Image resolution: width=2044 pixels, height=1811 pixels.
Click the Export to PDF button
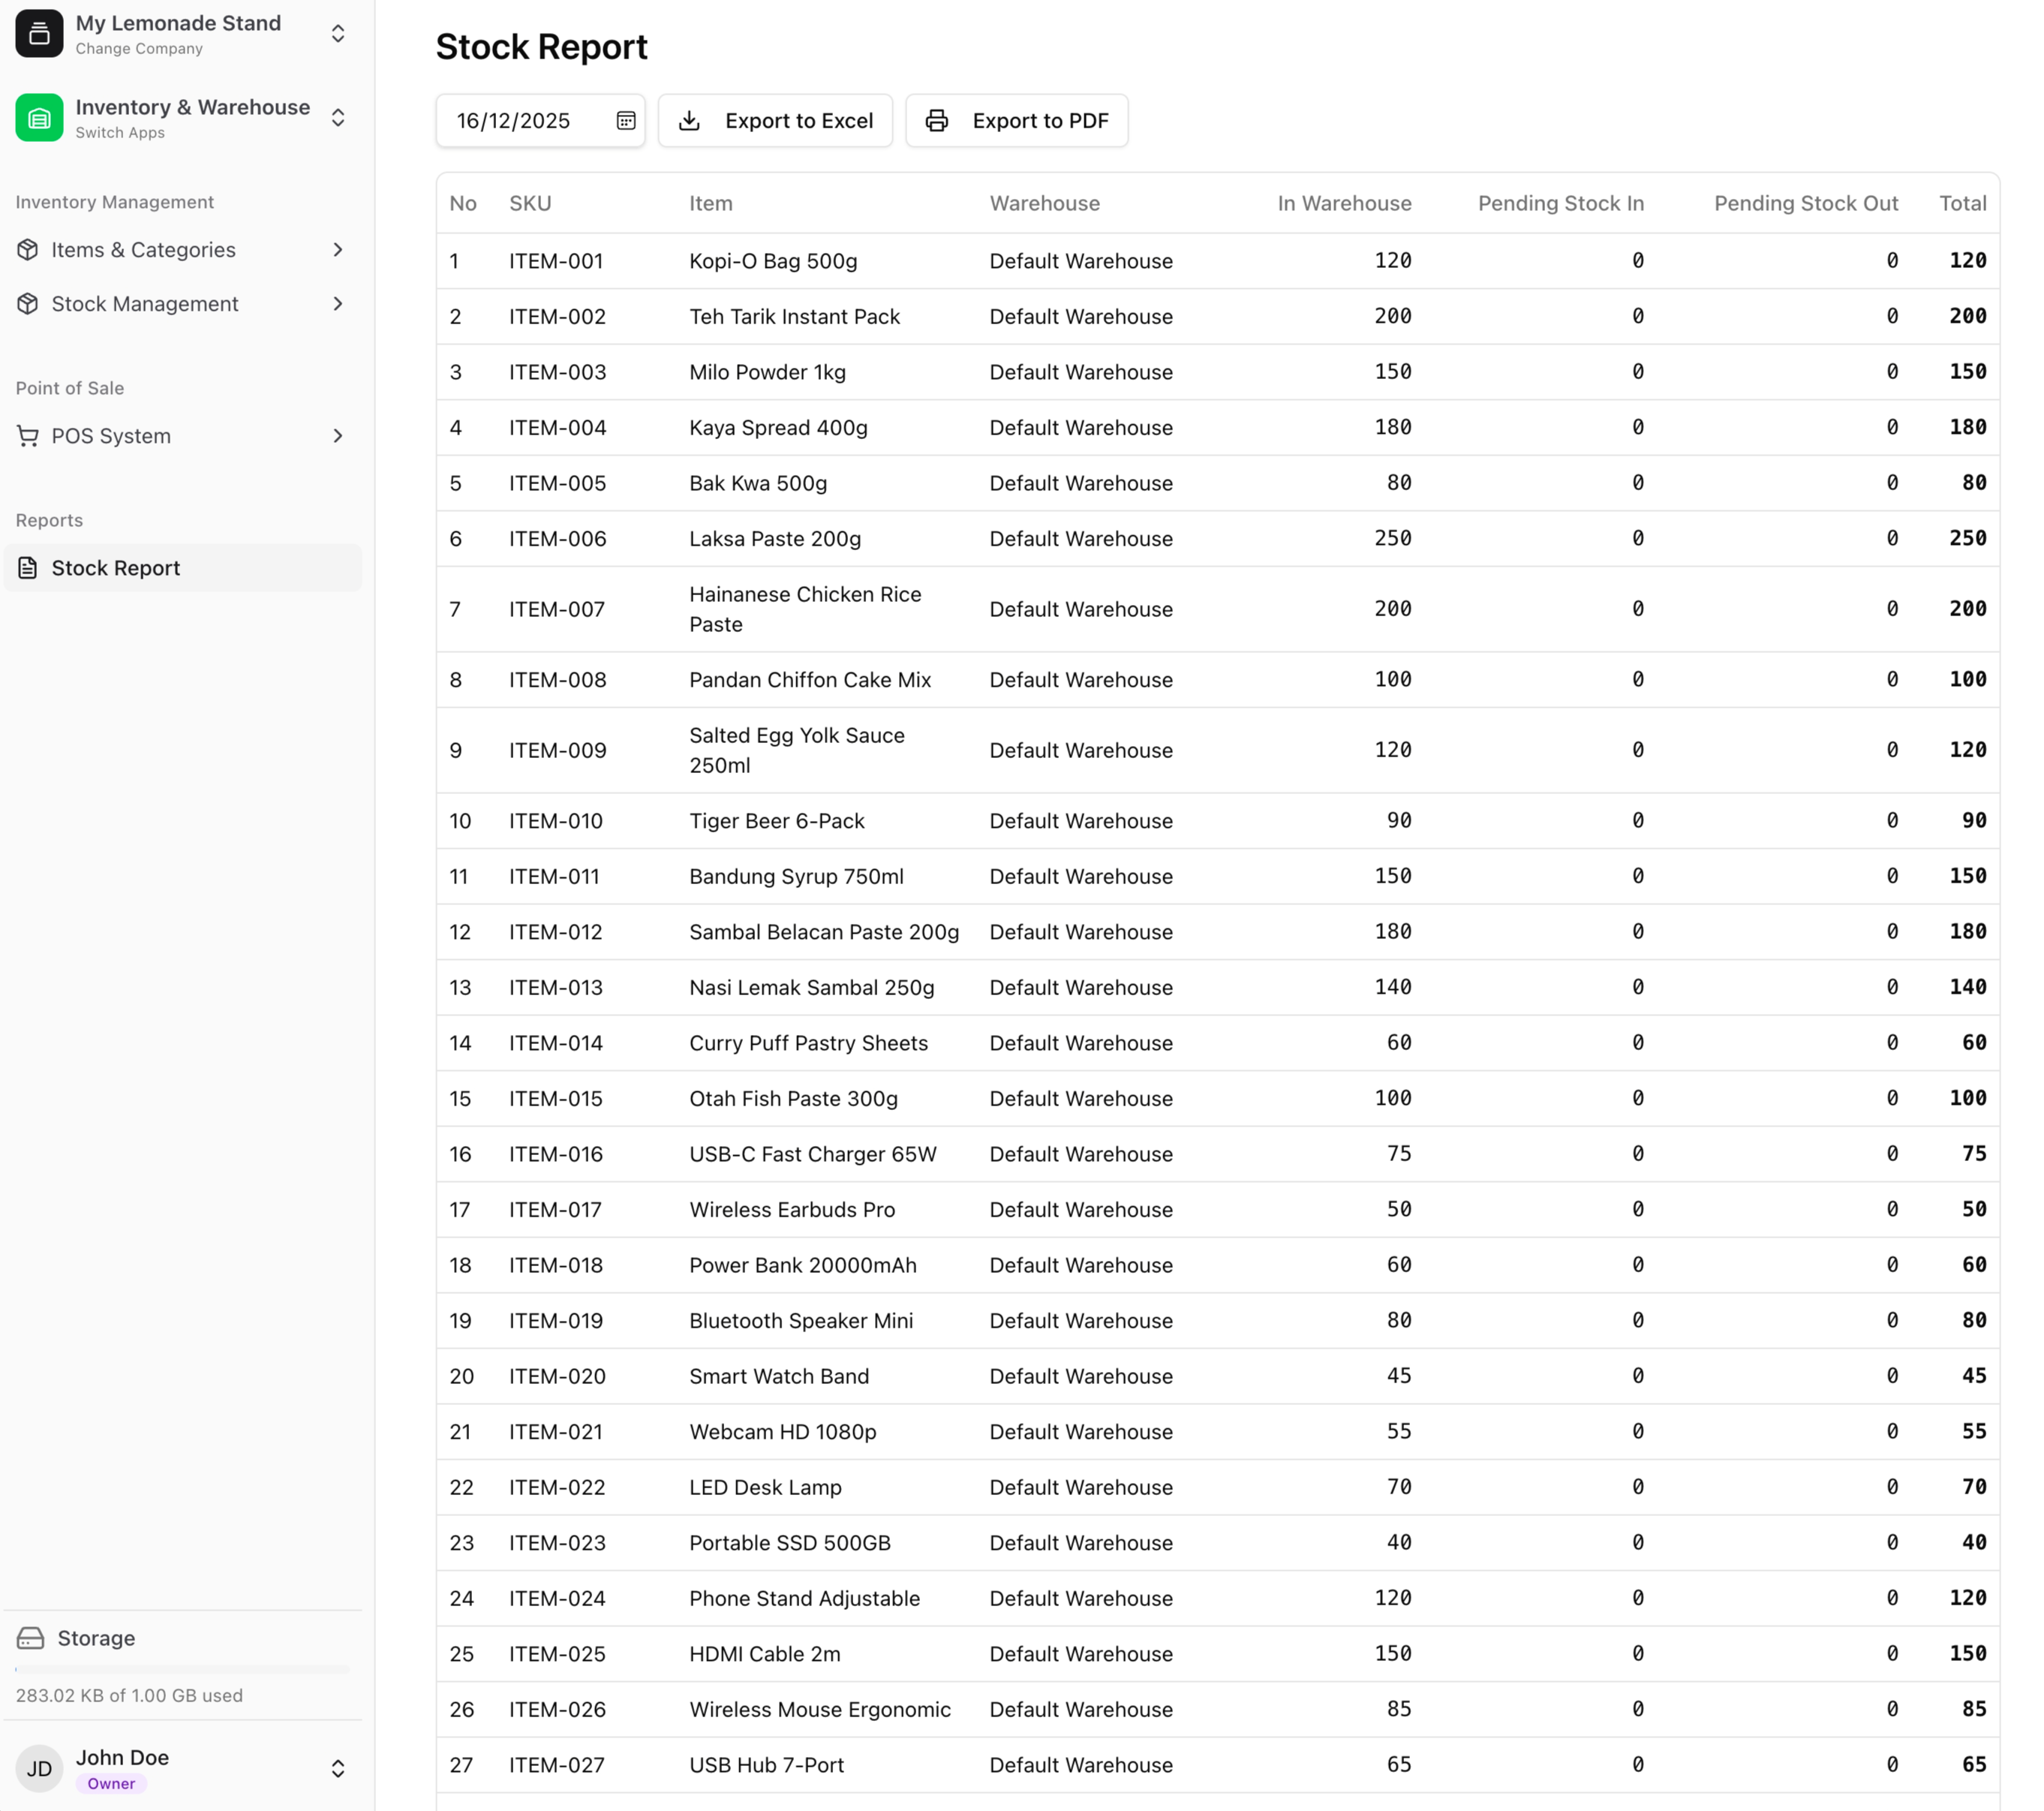coord(1017,120)
